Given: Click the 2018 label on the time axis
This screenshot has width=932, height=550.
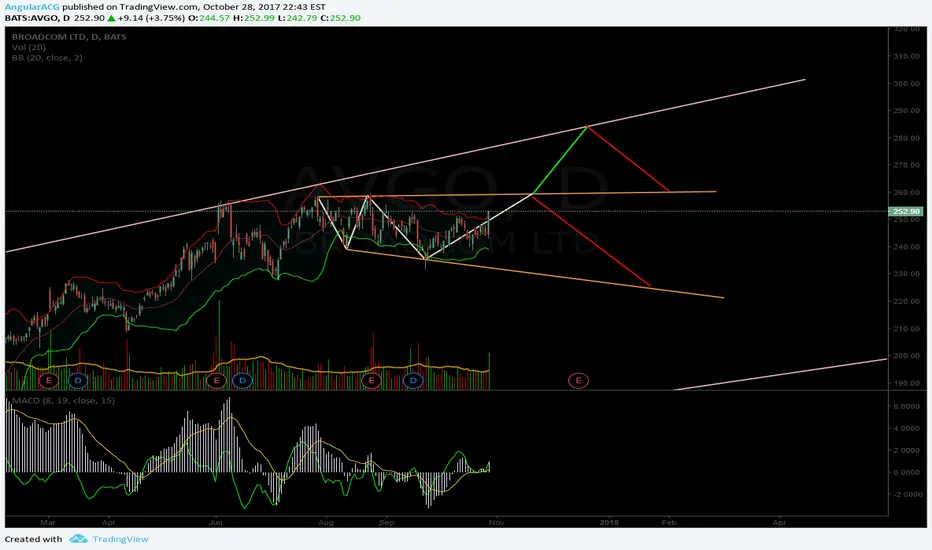Looking at the screenshot, I should [x=609, y=523].
